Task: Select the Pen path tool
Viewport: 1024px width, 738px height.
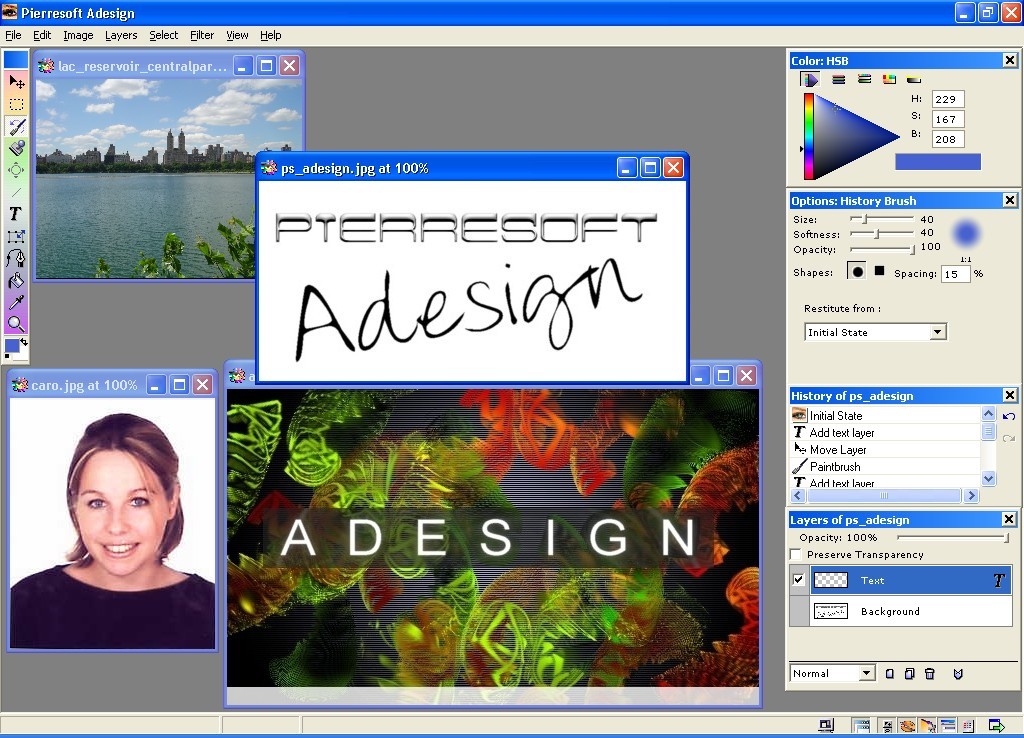Action: pos(16,259)
